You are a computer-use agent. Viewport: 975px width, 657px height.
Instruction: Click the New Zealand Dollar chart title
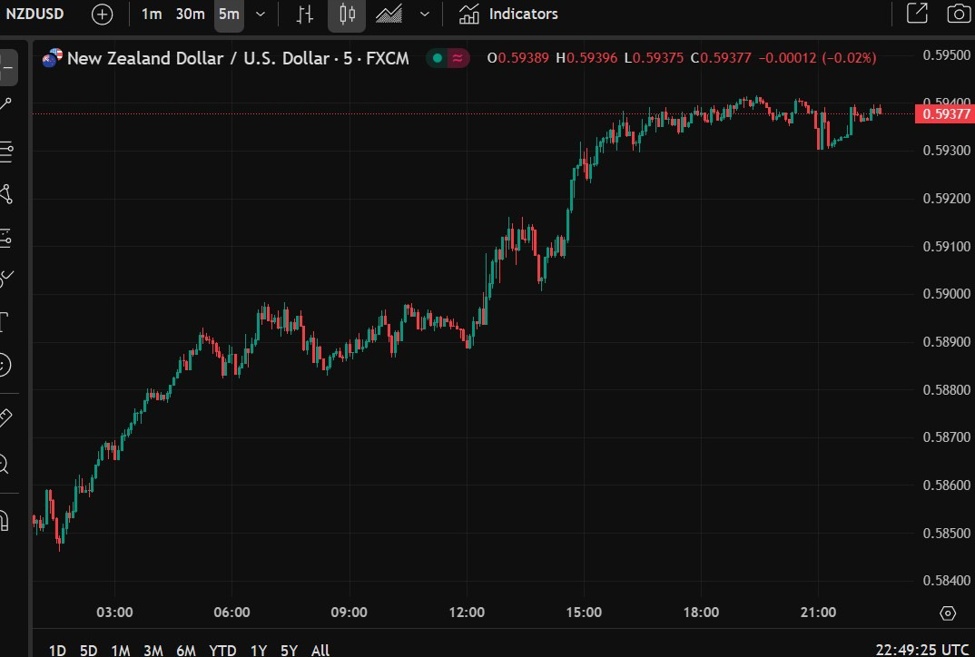pyautogui.click(x=237, y=58)
